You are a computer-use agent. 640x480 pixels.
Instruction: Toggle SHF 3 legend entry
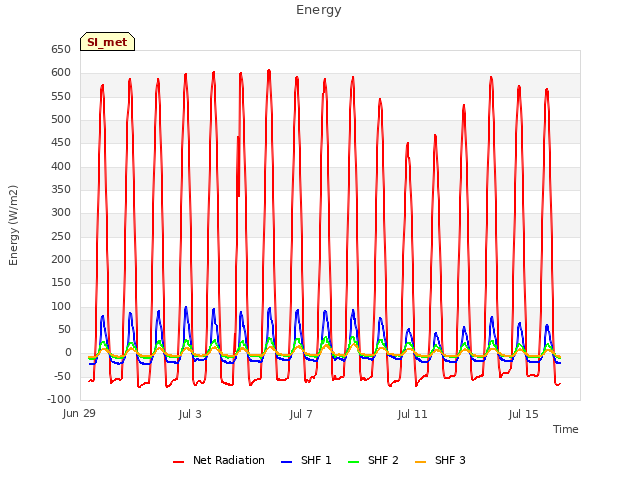[x=440, y=460]
